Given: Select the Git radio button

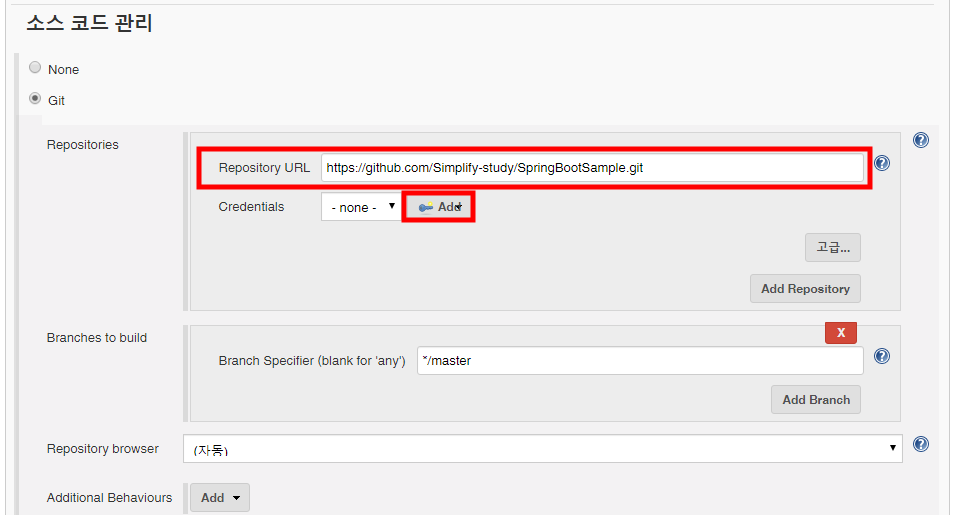Looking at the screenshot, I should [35, 98].
